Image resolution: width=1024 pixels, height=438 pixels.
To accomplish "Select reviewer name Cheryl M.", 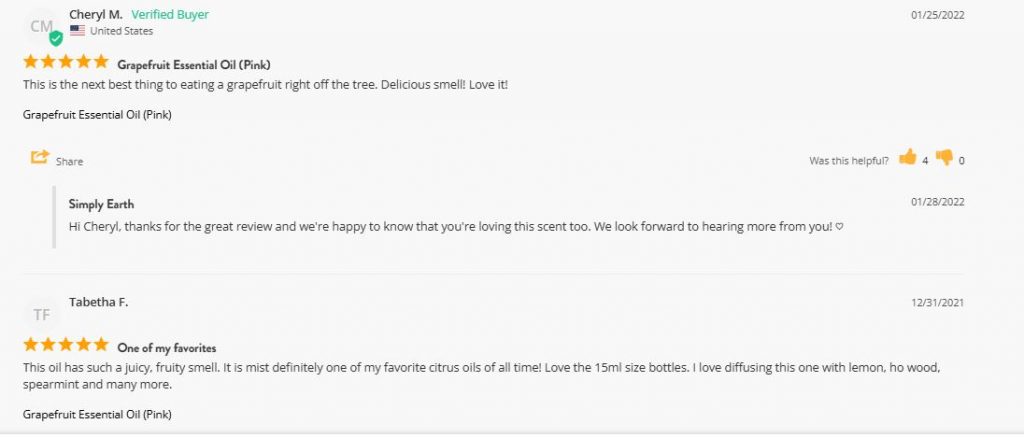I will [95, 14].
